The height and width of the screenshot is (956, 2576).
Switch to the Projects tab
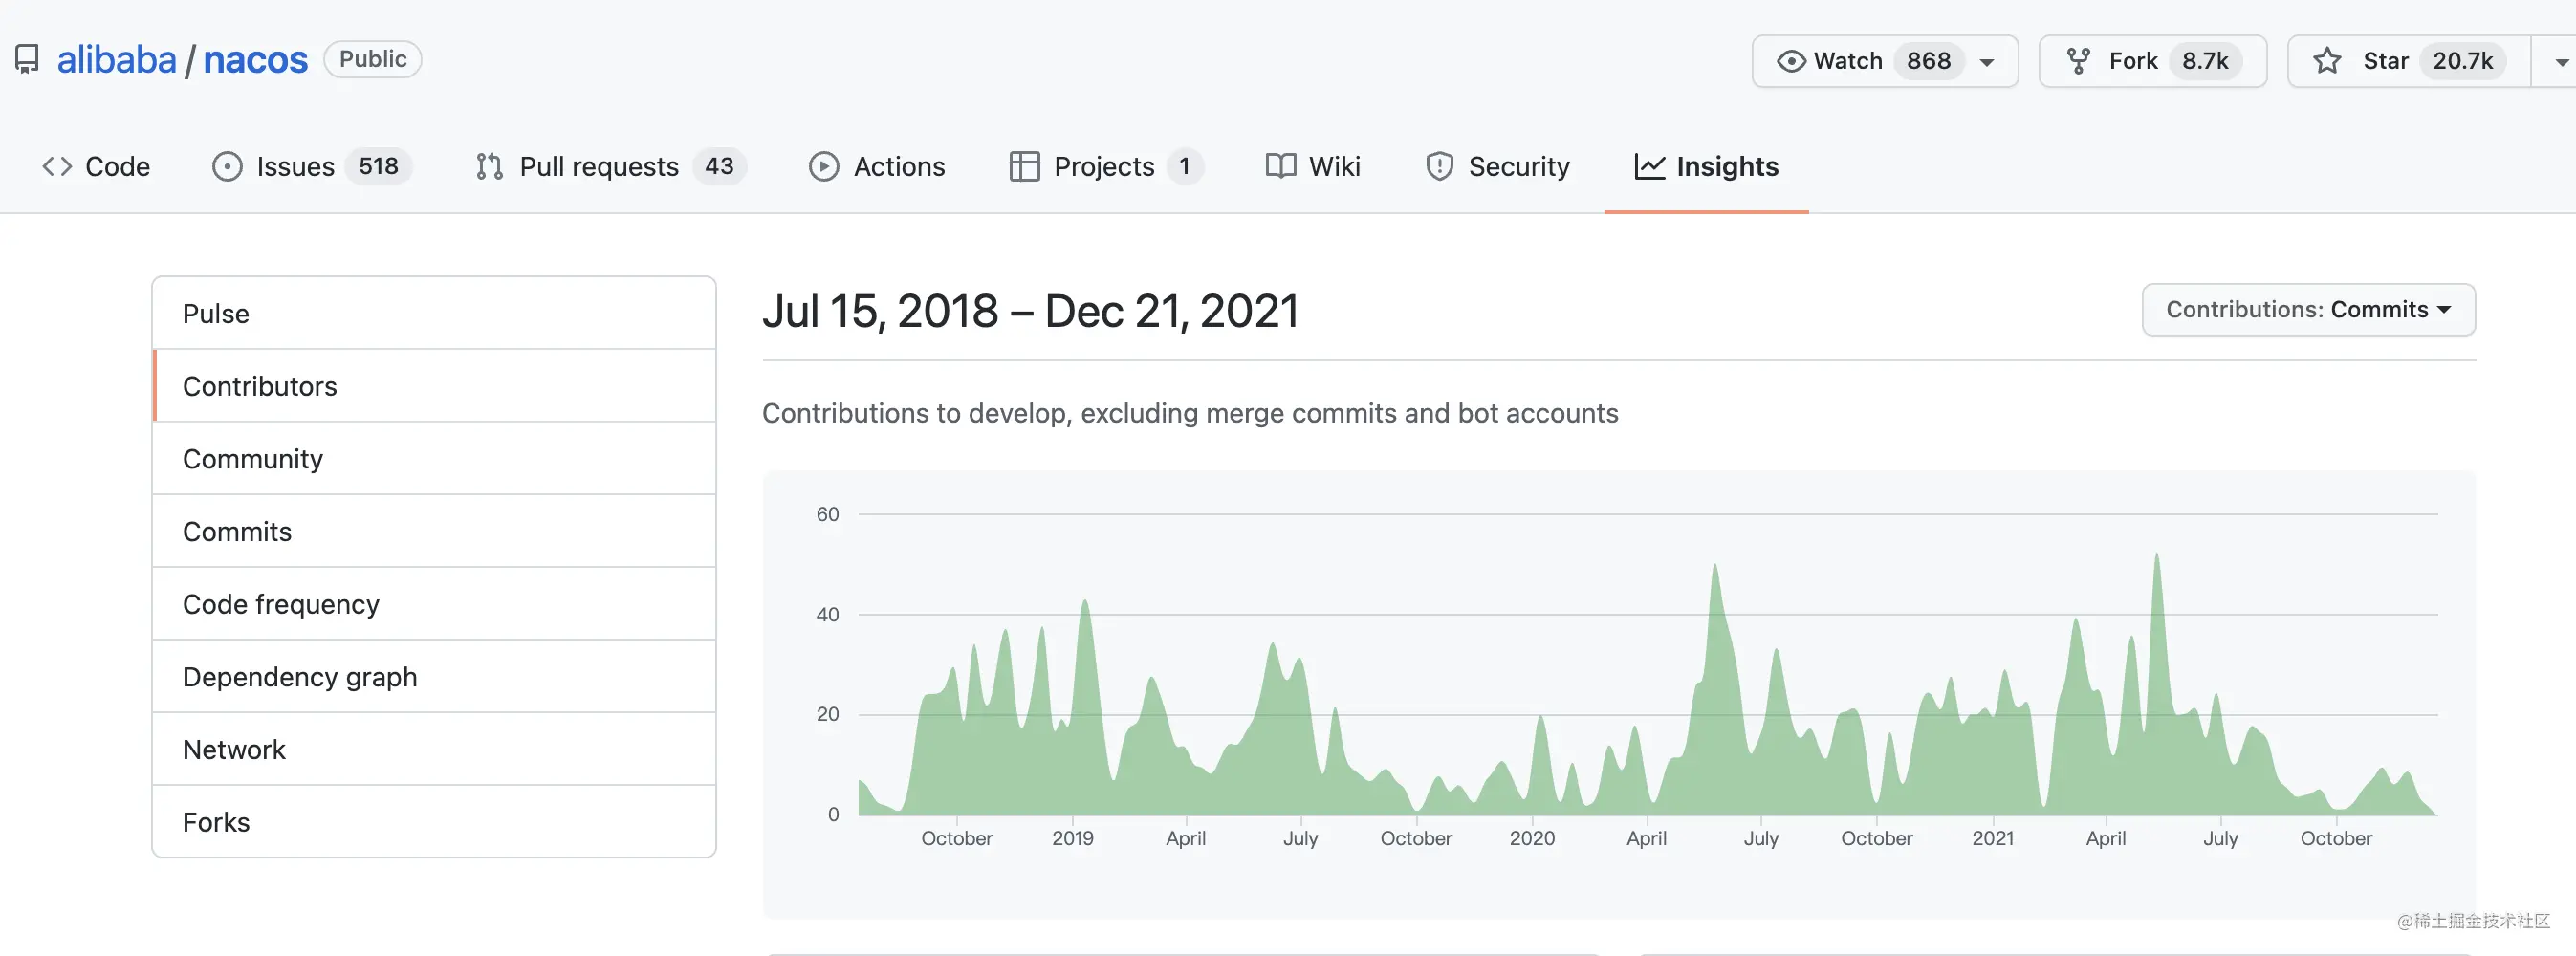coord(1106,166)
